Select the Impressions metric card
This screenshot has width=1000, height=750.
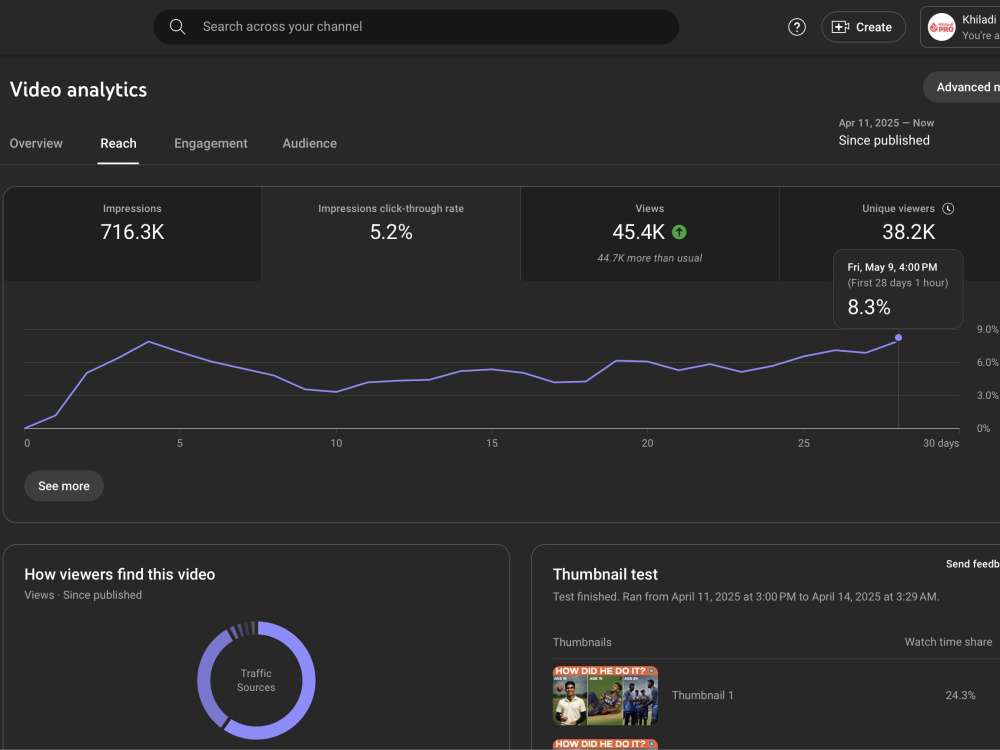click(x=132, y=233)
